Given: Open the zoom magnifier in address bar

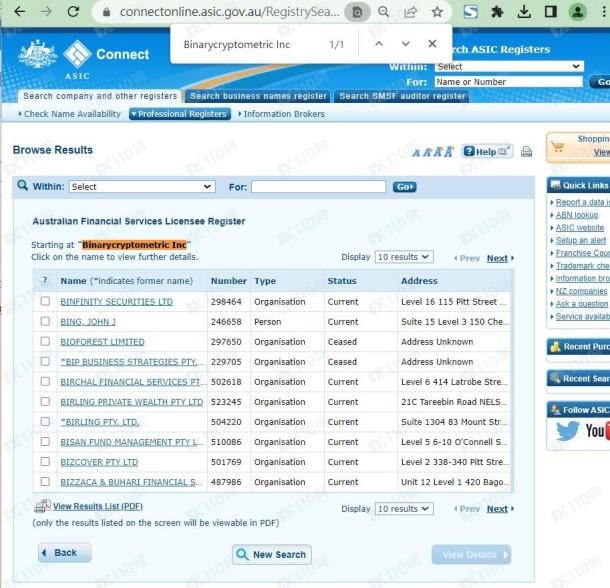Looking at the screenshot, I should [x=384, y=12].
